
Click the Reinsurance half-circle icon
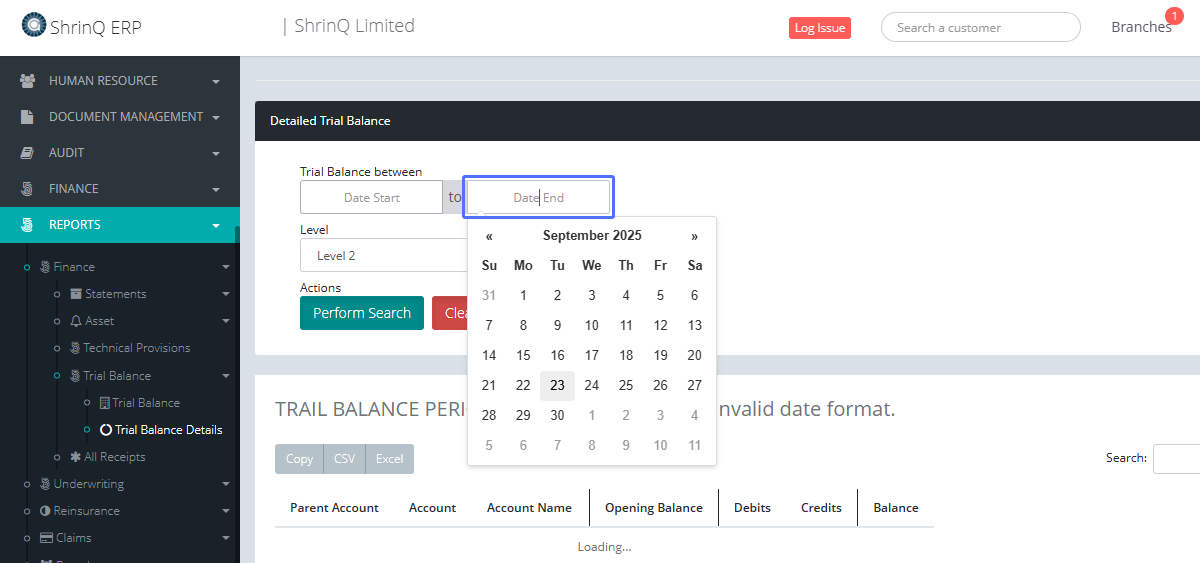tap(45, 511)
